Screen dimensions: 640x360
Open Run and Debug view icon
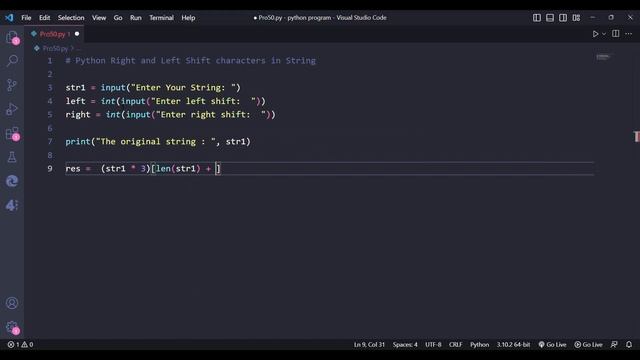tap(12, 109)
